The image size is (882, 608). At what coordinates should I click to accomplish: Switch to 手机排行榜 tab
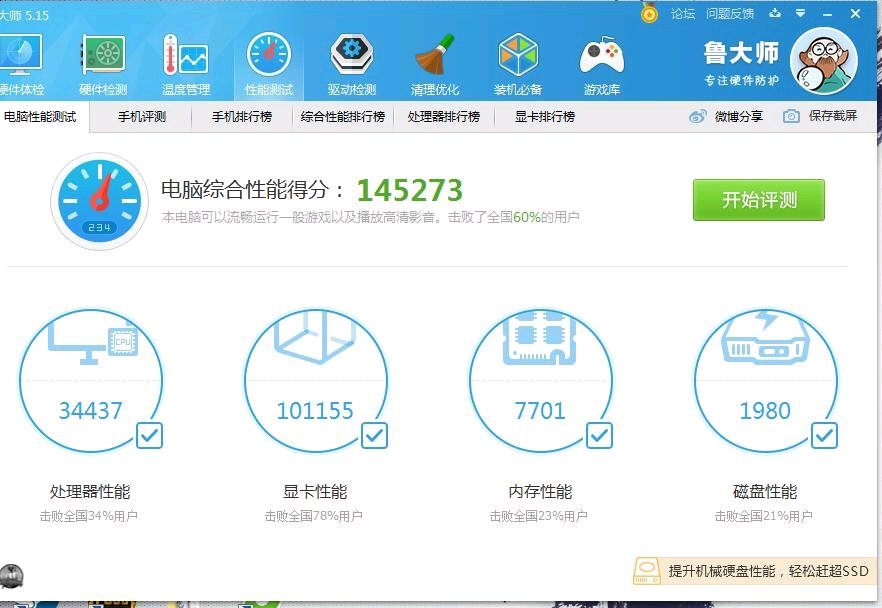pyautogui.click(x=242, y=117)
